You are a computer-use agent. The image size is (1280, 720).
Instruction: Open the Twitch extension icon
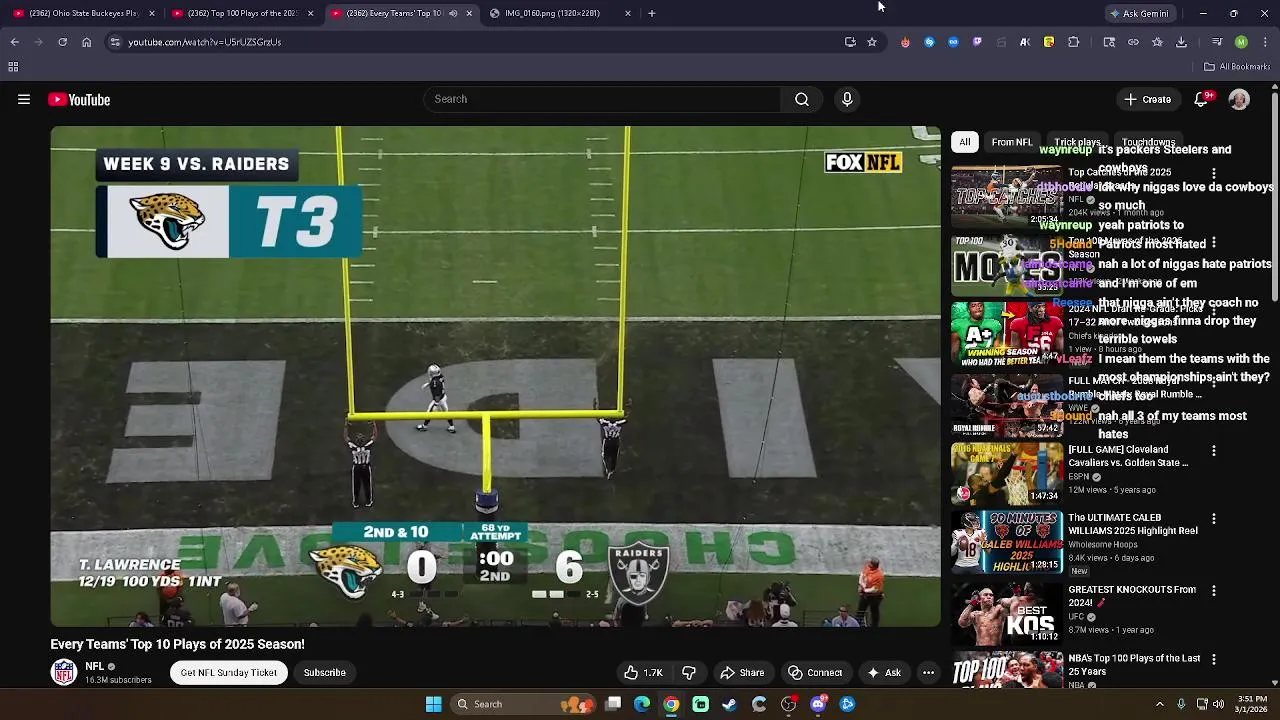(x=977, y=42)
